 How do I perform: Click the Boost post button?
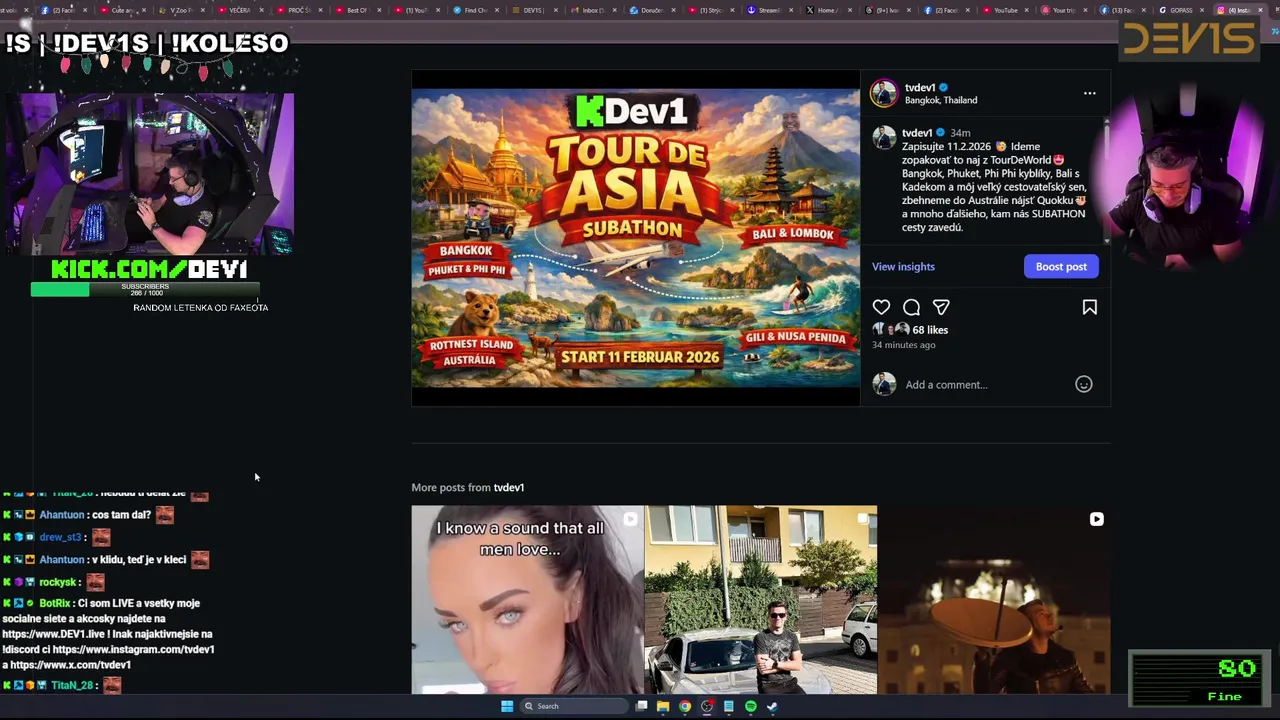tap(1061, 266)
